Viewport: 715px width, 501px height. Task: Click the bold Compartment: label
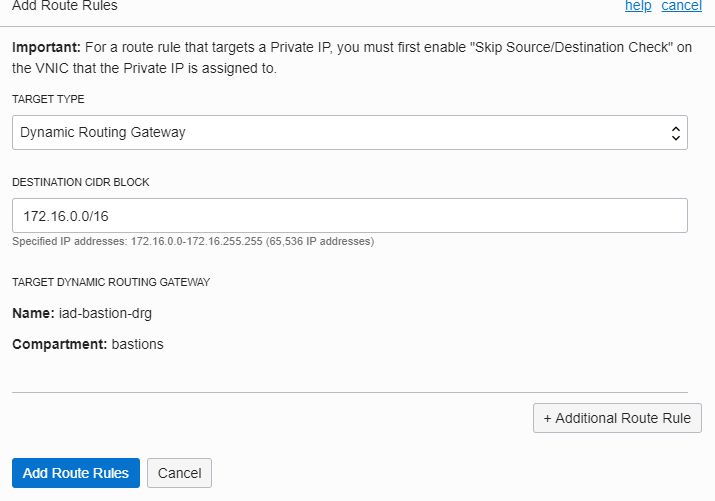[59, 345]
